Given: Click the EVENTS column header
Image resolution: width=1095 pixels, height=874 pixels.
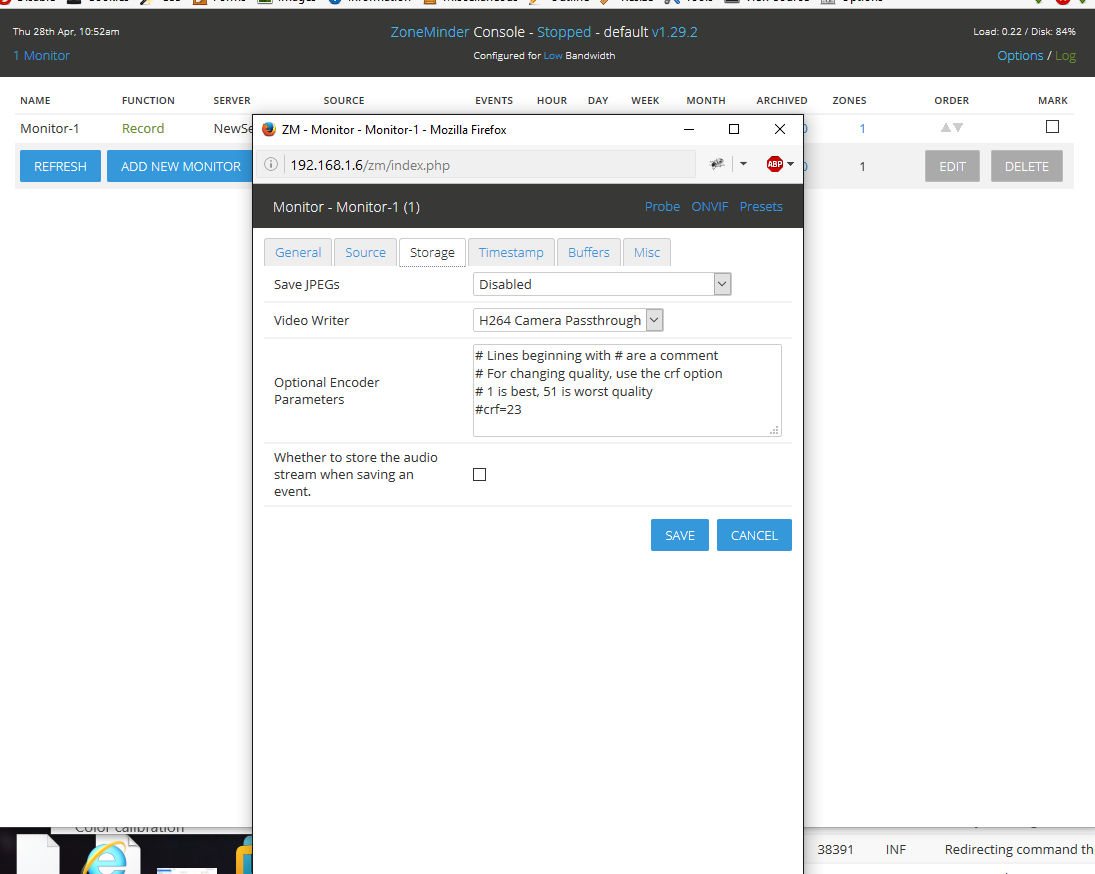Looking at the screenshot, I should tap(494, 101).
